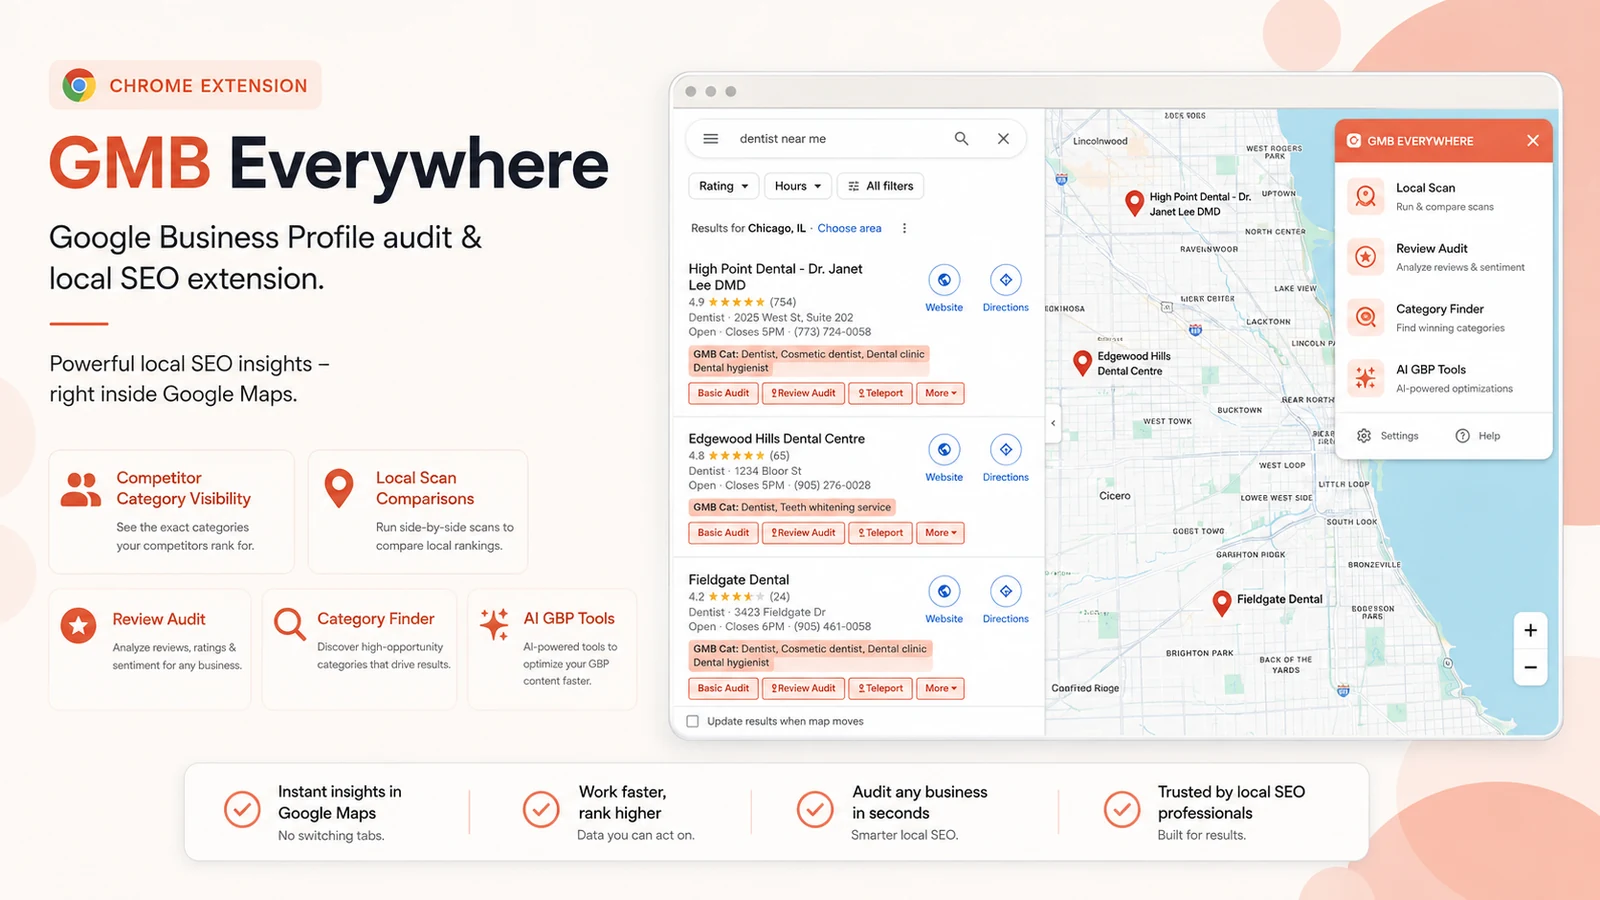Expand More menu for High Point Dental

click(940, 393)
